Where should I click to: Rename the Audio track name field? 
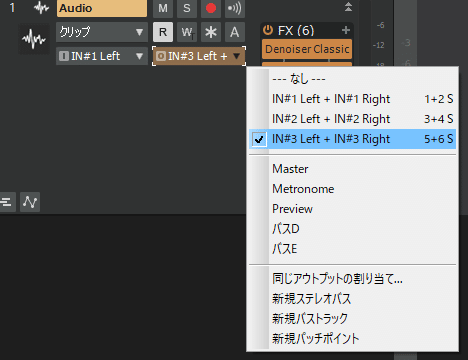[x=102, y=8]
